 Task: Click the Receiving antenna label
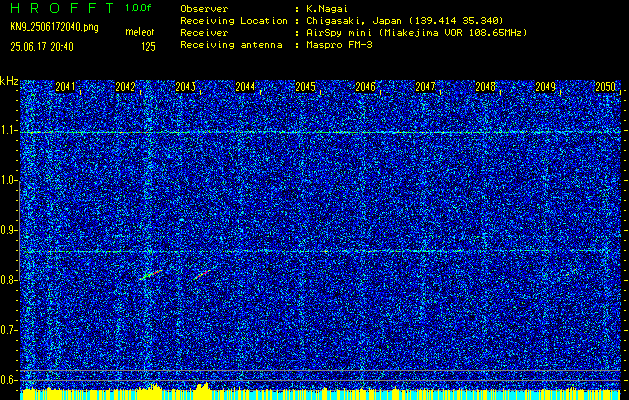pyautogui.click(x=231, y=45)
